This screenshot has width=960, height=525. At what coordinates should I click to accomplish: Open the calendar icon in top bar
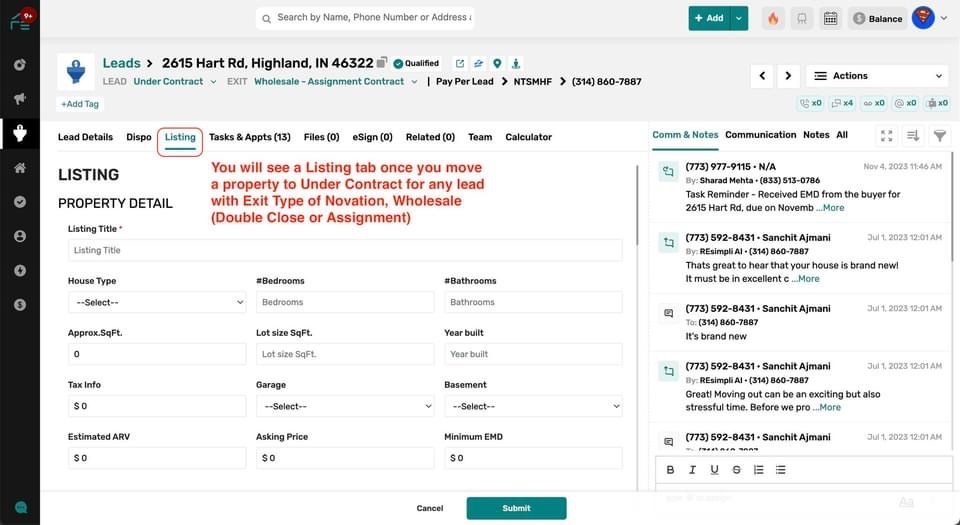tap(830, 18)
